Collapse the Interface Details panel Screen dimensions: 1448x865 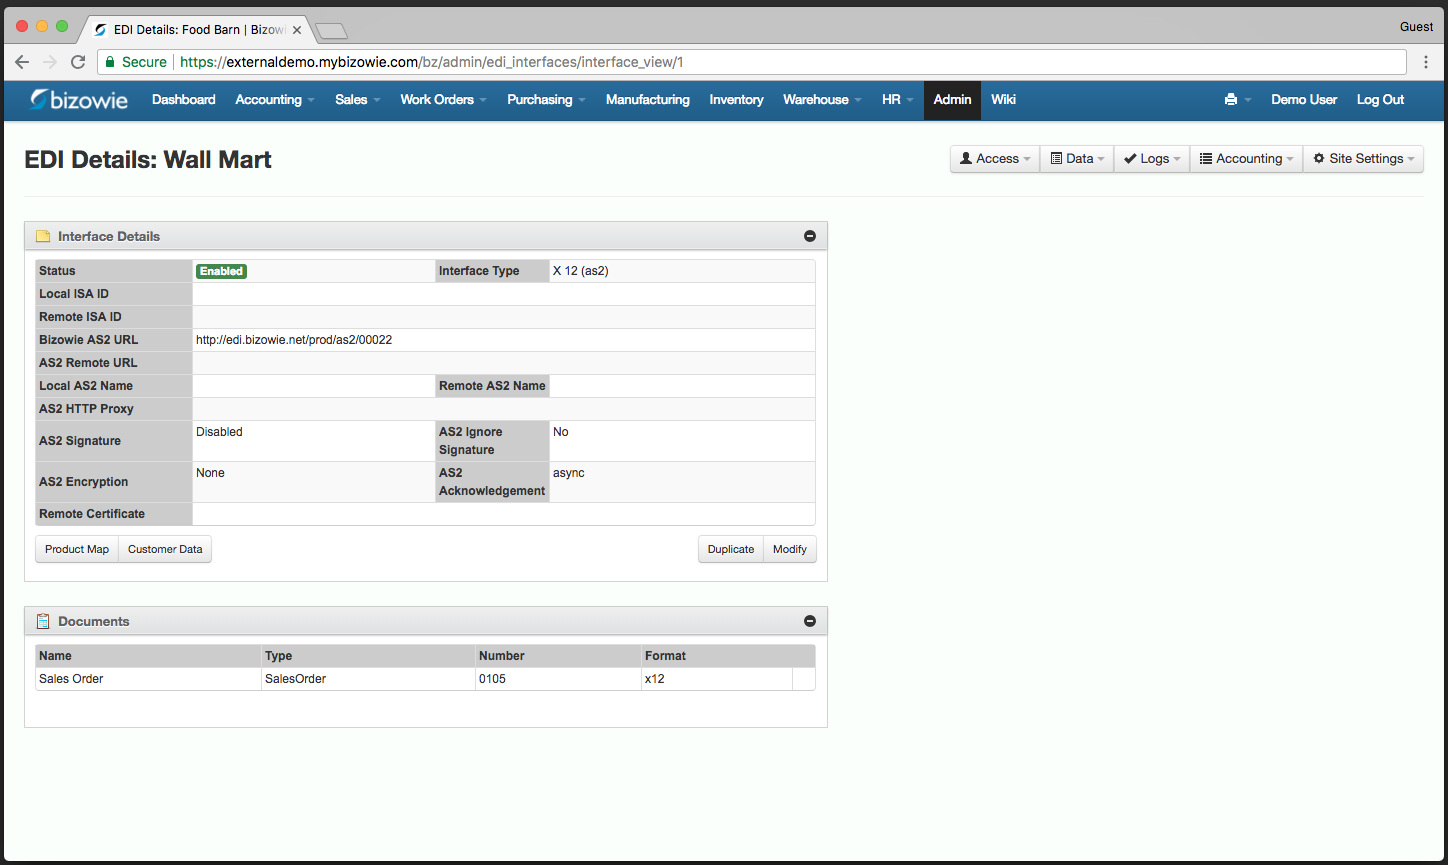810,236
